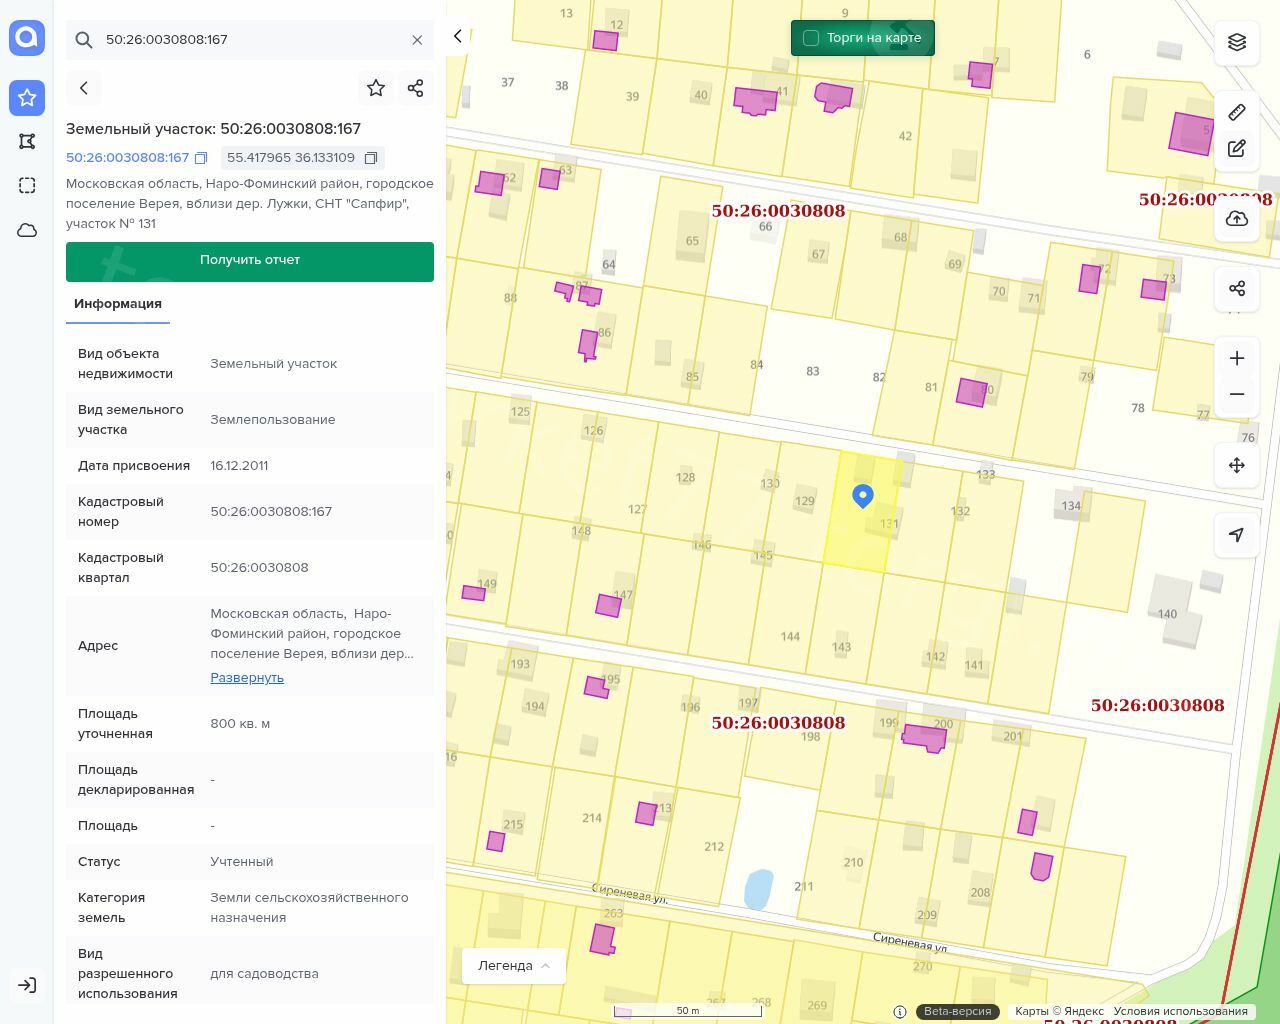Enable the Торги на карте checkbox
1280x1024 pixels.
(811, 38)
